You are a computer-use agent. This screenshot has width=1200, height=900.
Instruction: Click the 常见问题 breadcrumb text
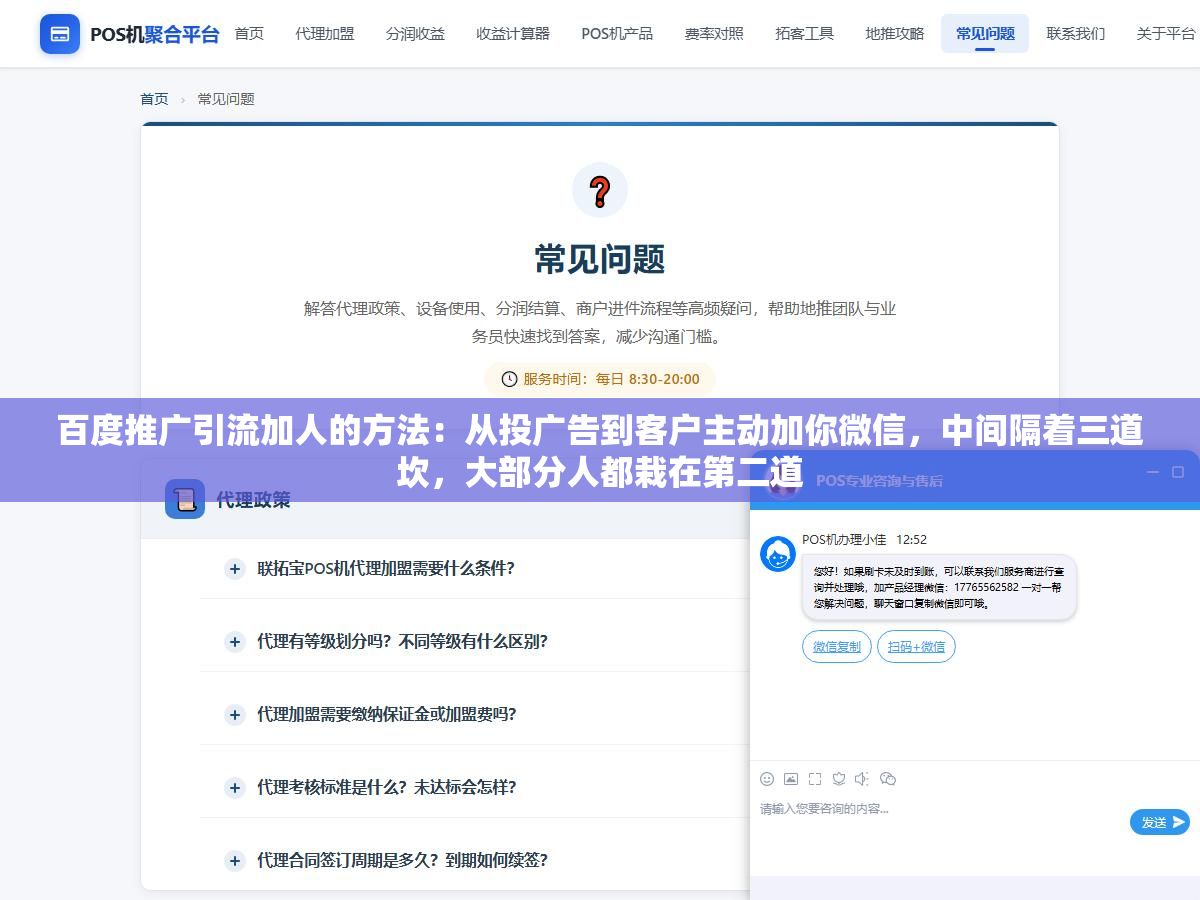[x=226, y=99]
